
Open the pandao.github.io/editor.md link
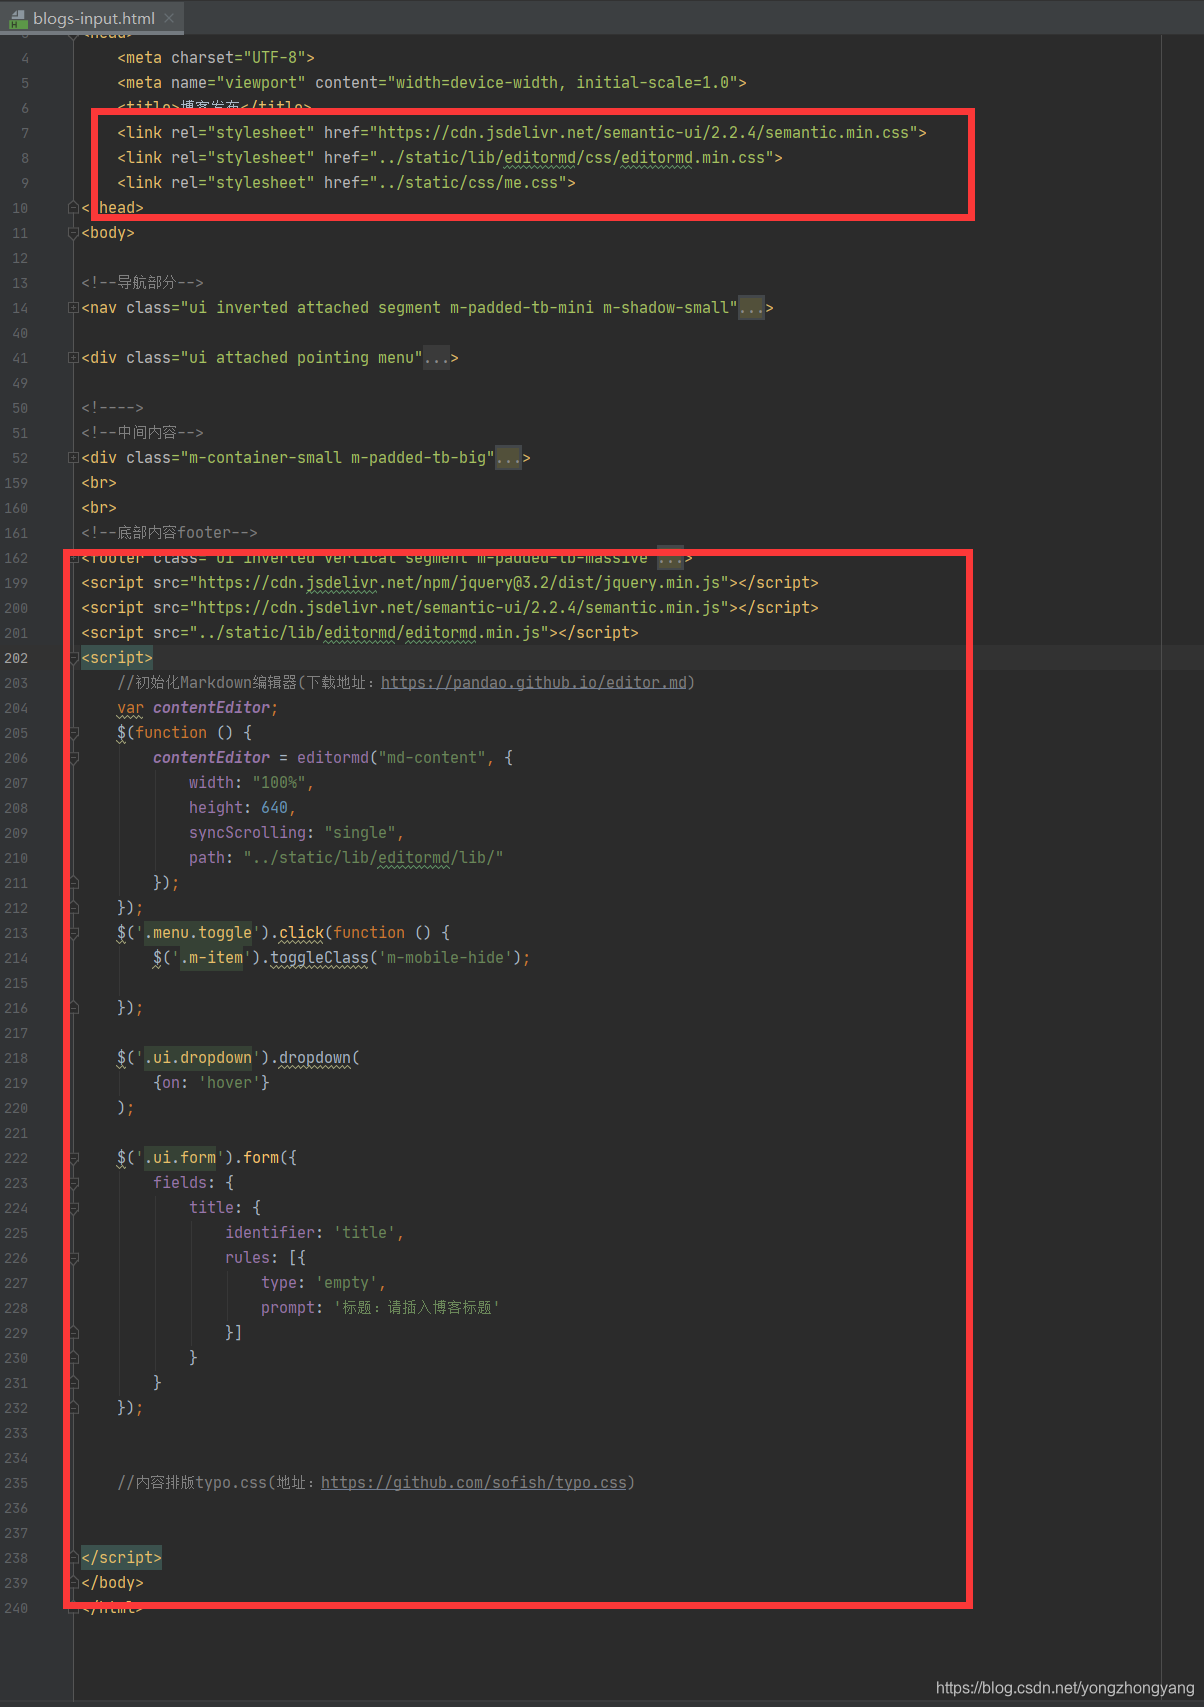coord(534,683)
